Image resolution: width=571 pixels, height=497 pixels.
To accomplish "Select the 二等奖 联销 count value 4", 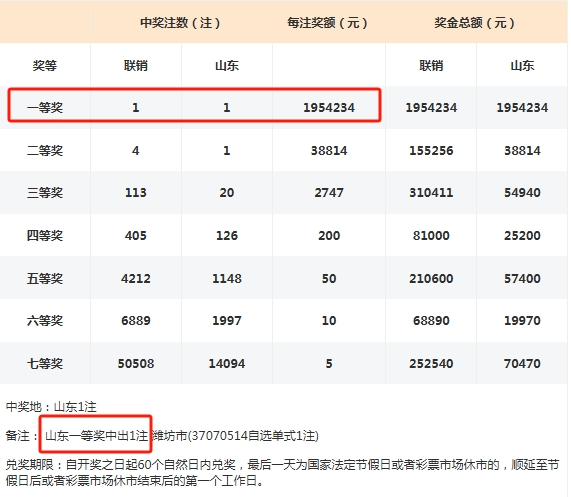I will pyautogui.click(x=136, y=150).
